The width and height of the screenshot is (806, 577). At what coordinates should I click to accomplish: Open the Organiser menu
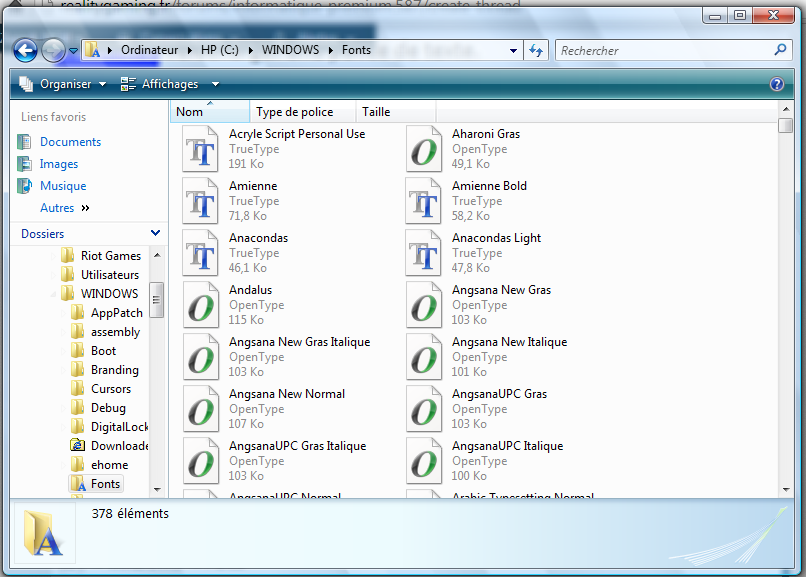point(63,84)
